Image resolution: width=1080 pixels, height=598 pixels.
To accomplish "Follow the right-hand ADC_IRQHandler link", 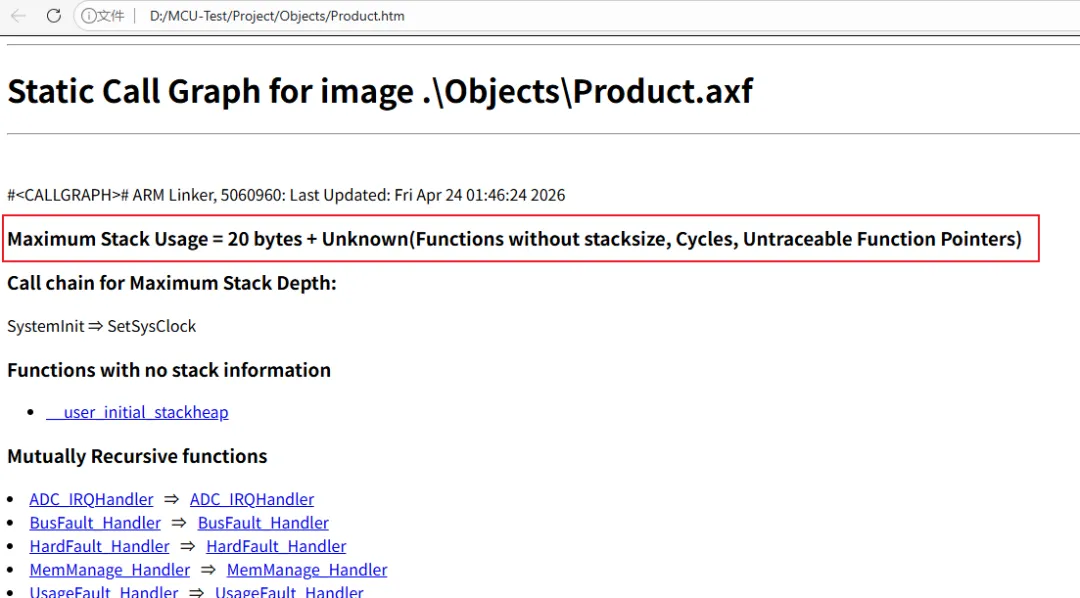I will (252, 499).
